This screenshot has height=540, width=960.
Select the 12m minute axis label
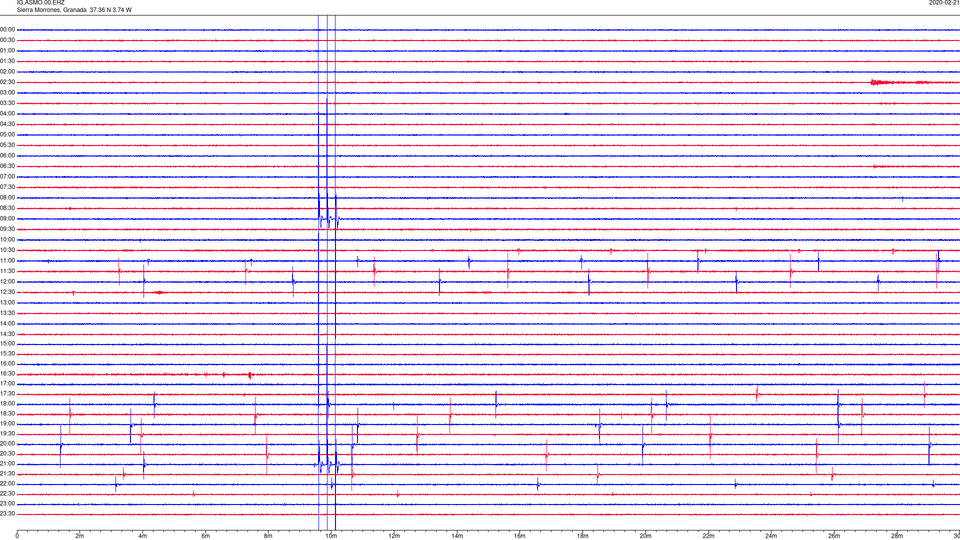pyautogui.click(x=394, y=536)
